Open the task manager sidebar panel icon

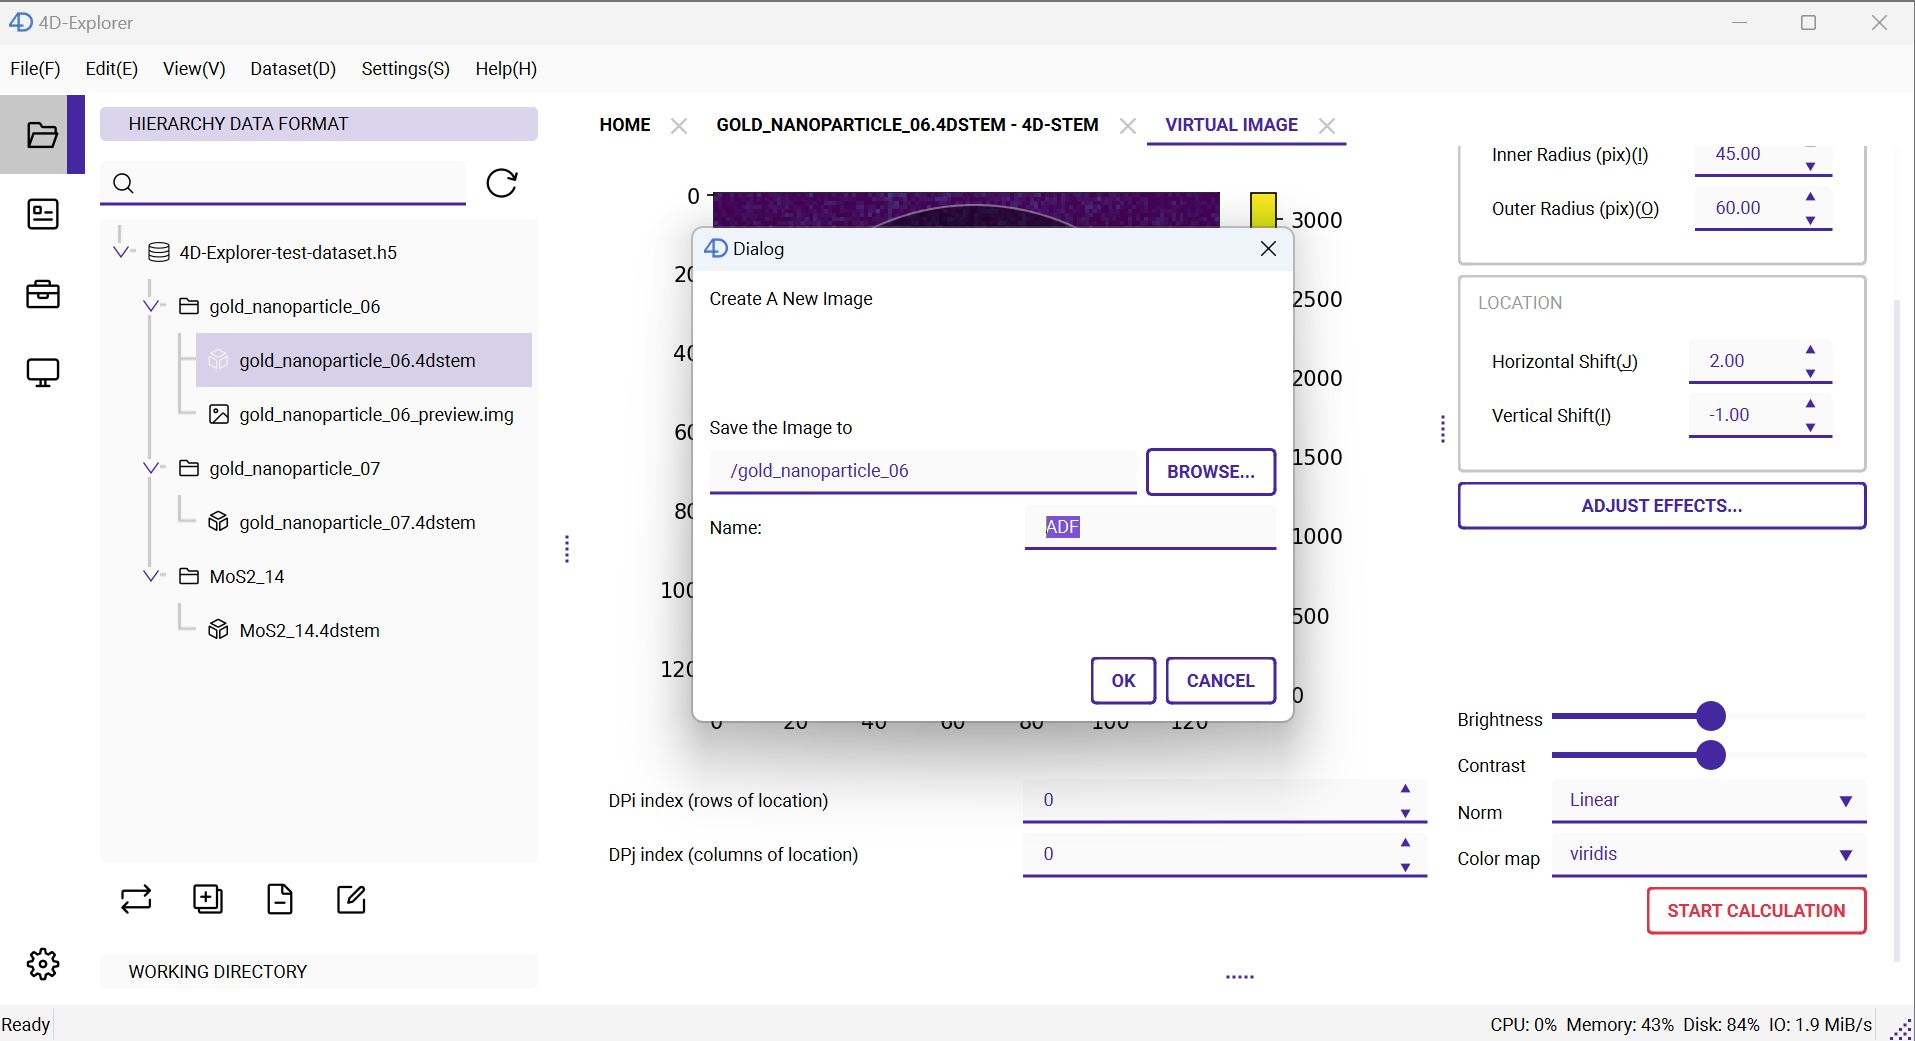click(x=42, y=214)
